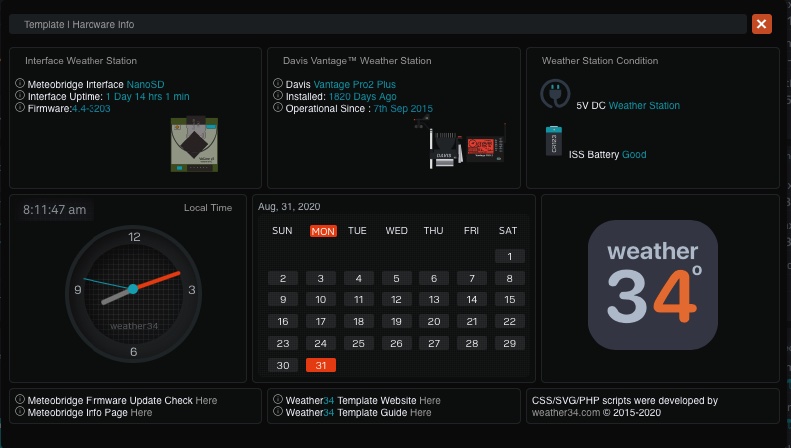Click info icon beside Firmware

(20, 107)
